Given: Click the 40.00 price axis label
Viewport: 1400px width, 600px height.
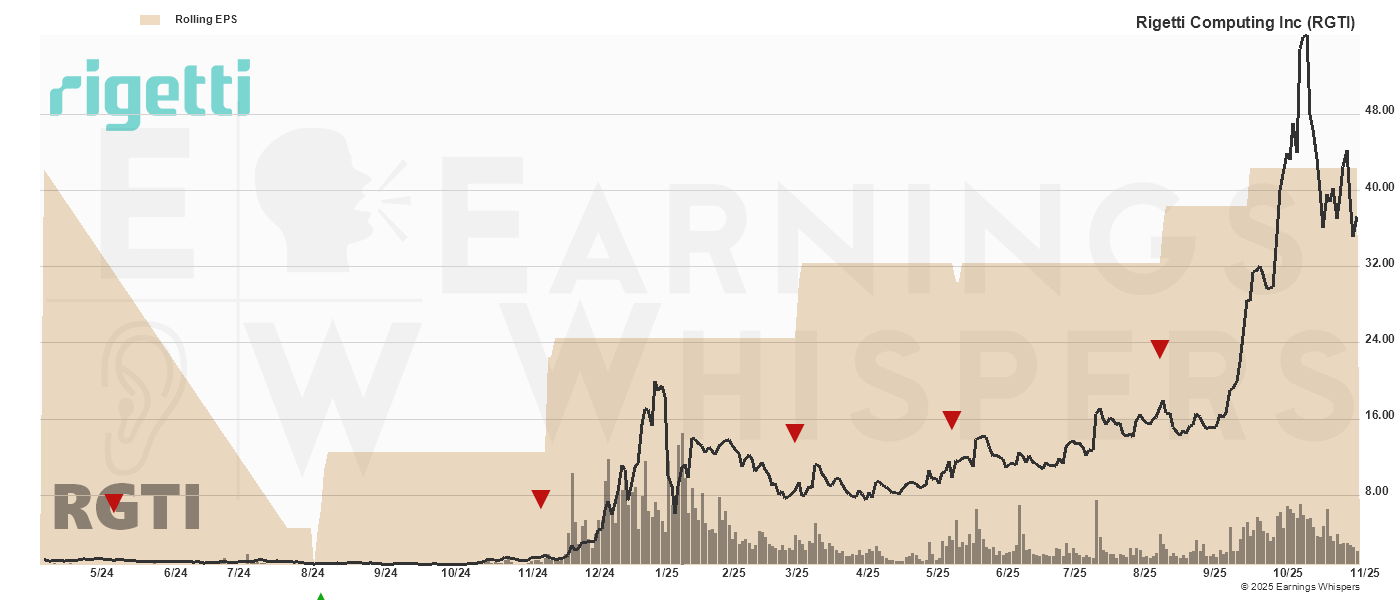Looking at the screenshot, I should pyautogui.click(x=1380, y=187).
